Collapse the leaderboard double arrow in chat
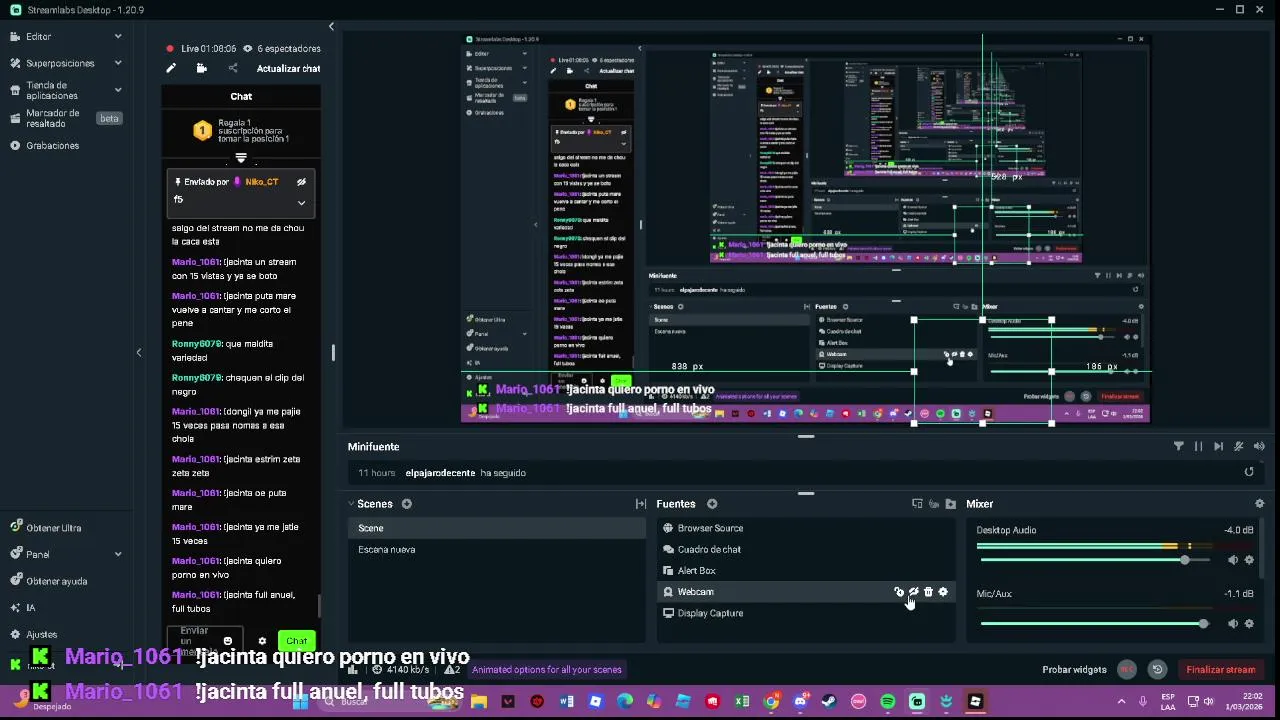Image resolution: width=1280 pixels, height=720 pixels. (241, 159)
